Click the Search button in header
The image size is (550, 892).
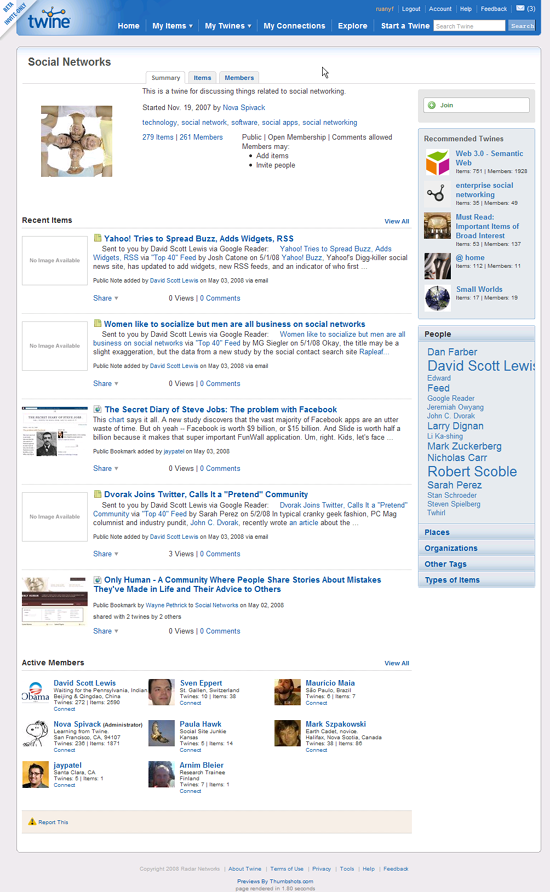[x=522, y=26]
